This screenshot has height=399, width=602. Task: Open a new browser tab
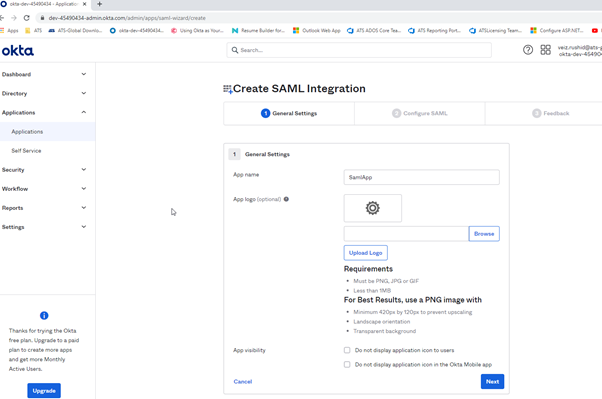99,4
